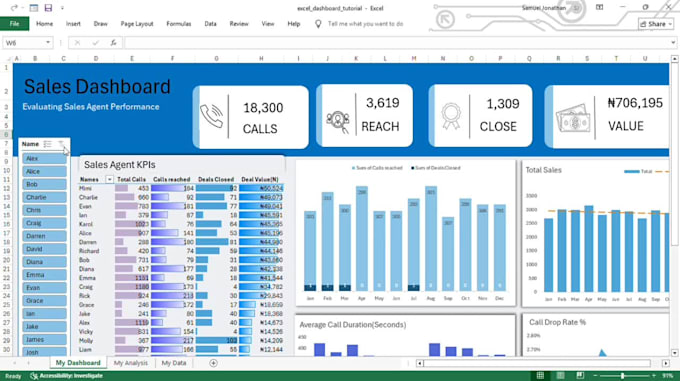
Task: Open the Page Layout ribbon tab
Action: (137, 24)
